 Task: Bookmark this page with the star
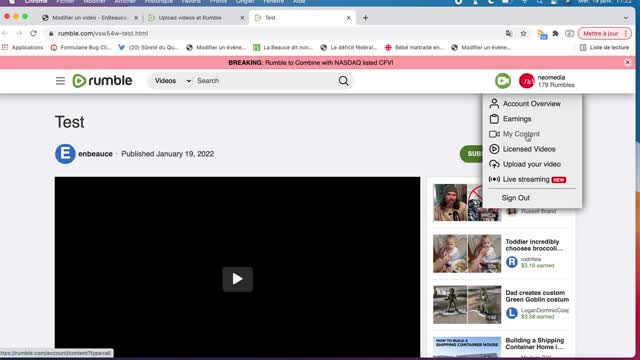click(524, 33)
